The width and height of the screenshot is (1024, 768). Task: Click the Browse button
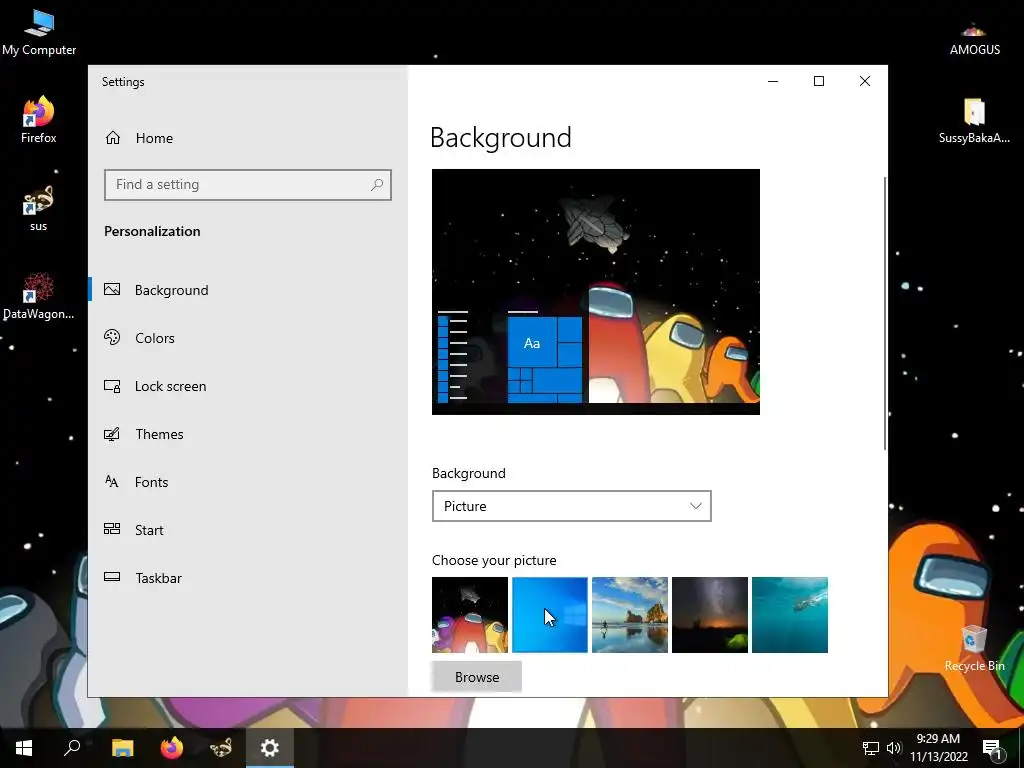click(x=477, y=677)
